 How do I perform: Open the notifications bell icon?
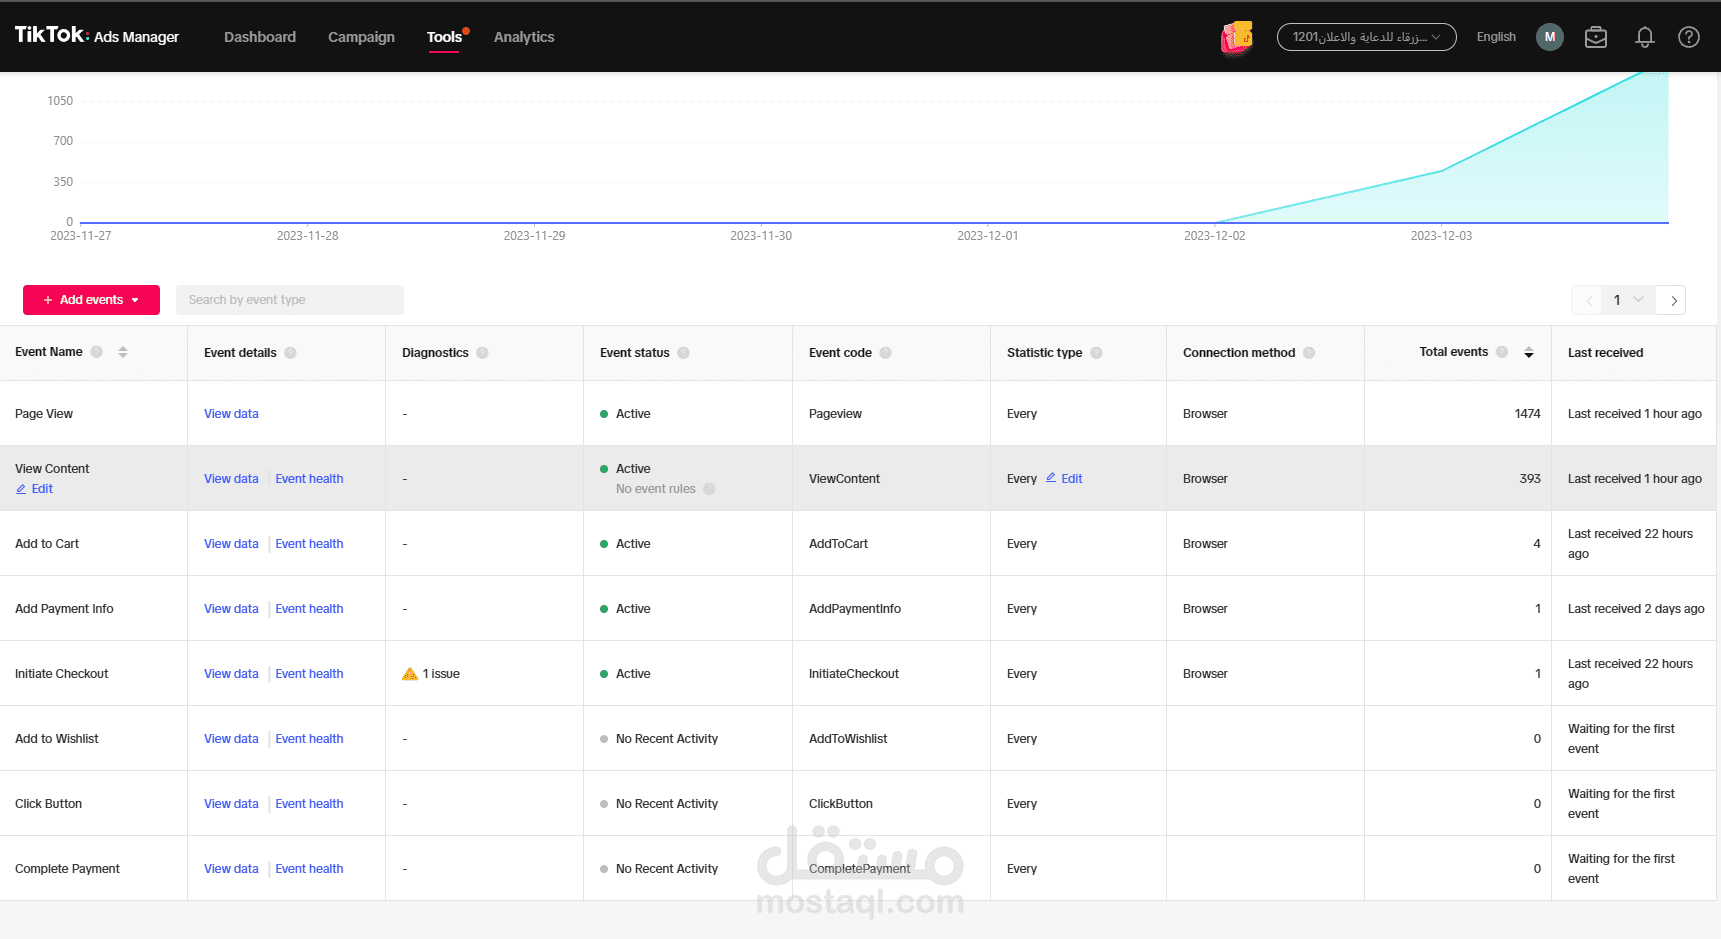[1645, 37]
